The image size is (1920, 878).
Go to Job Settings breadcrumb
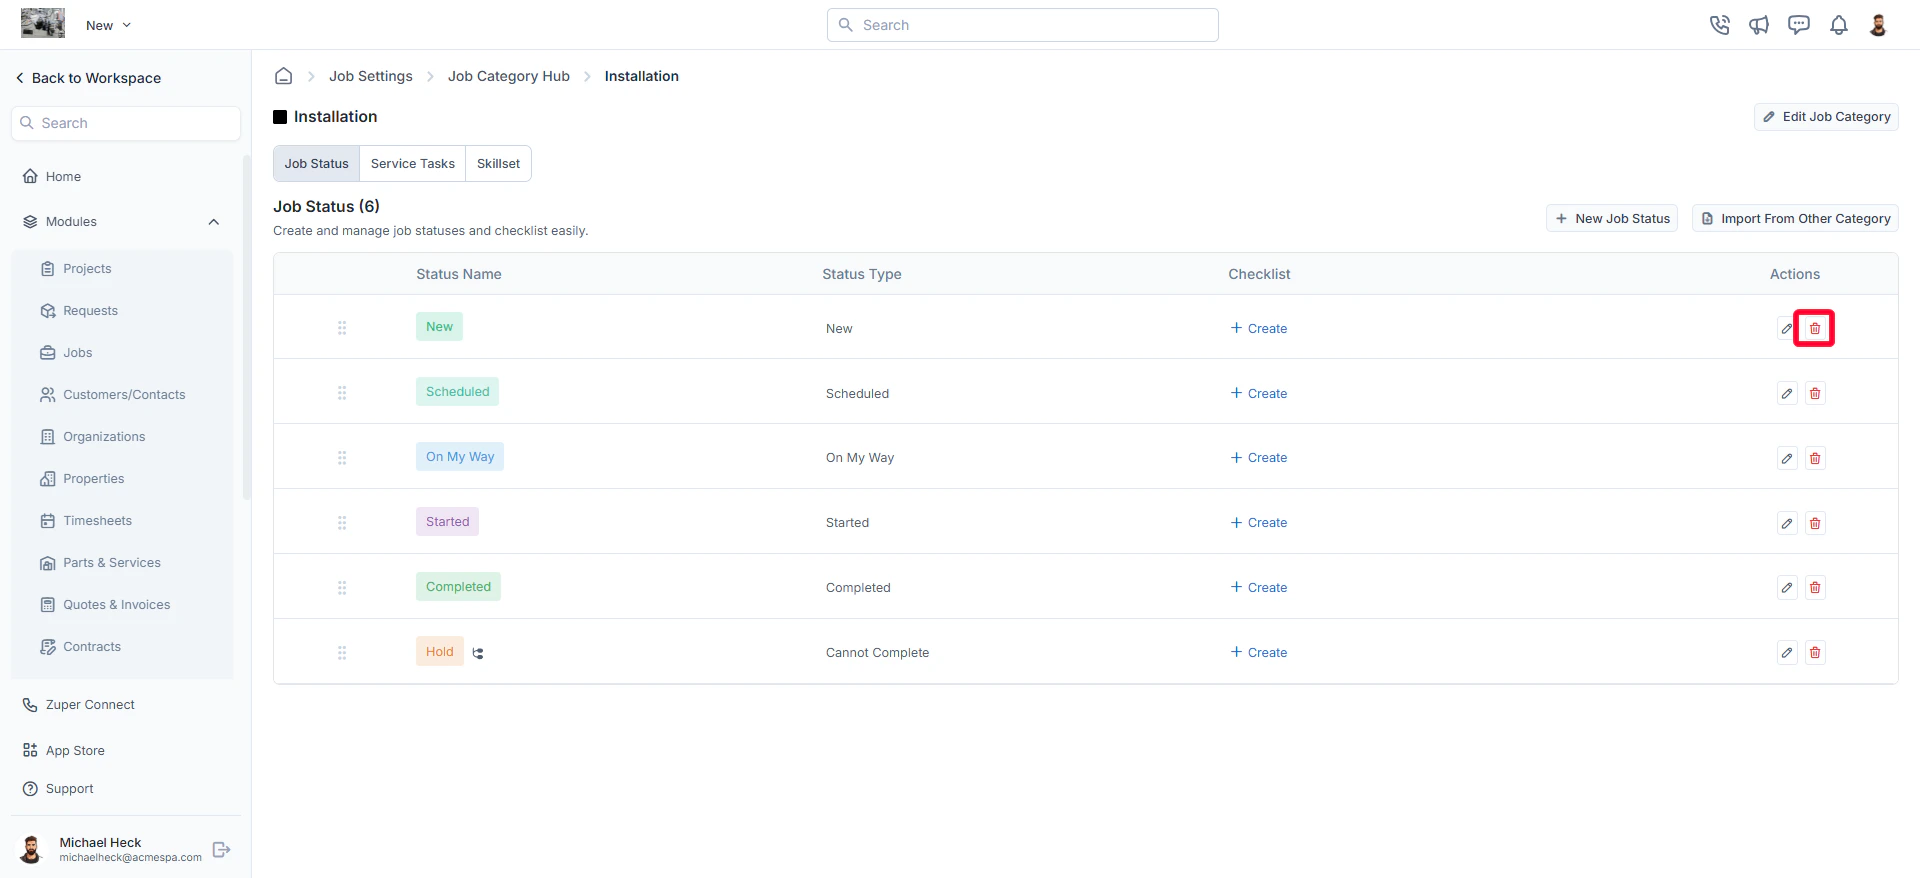pyautogui.click(x=371, y=76)
